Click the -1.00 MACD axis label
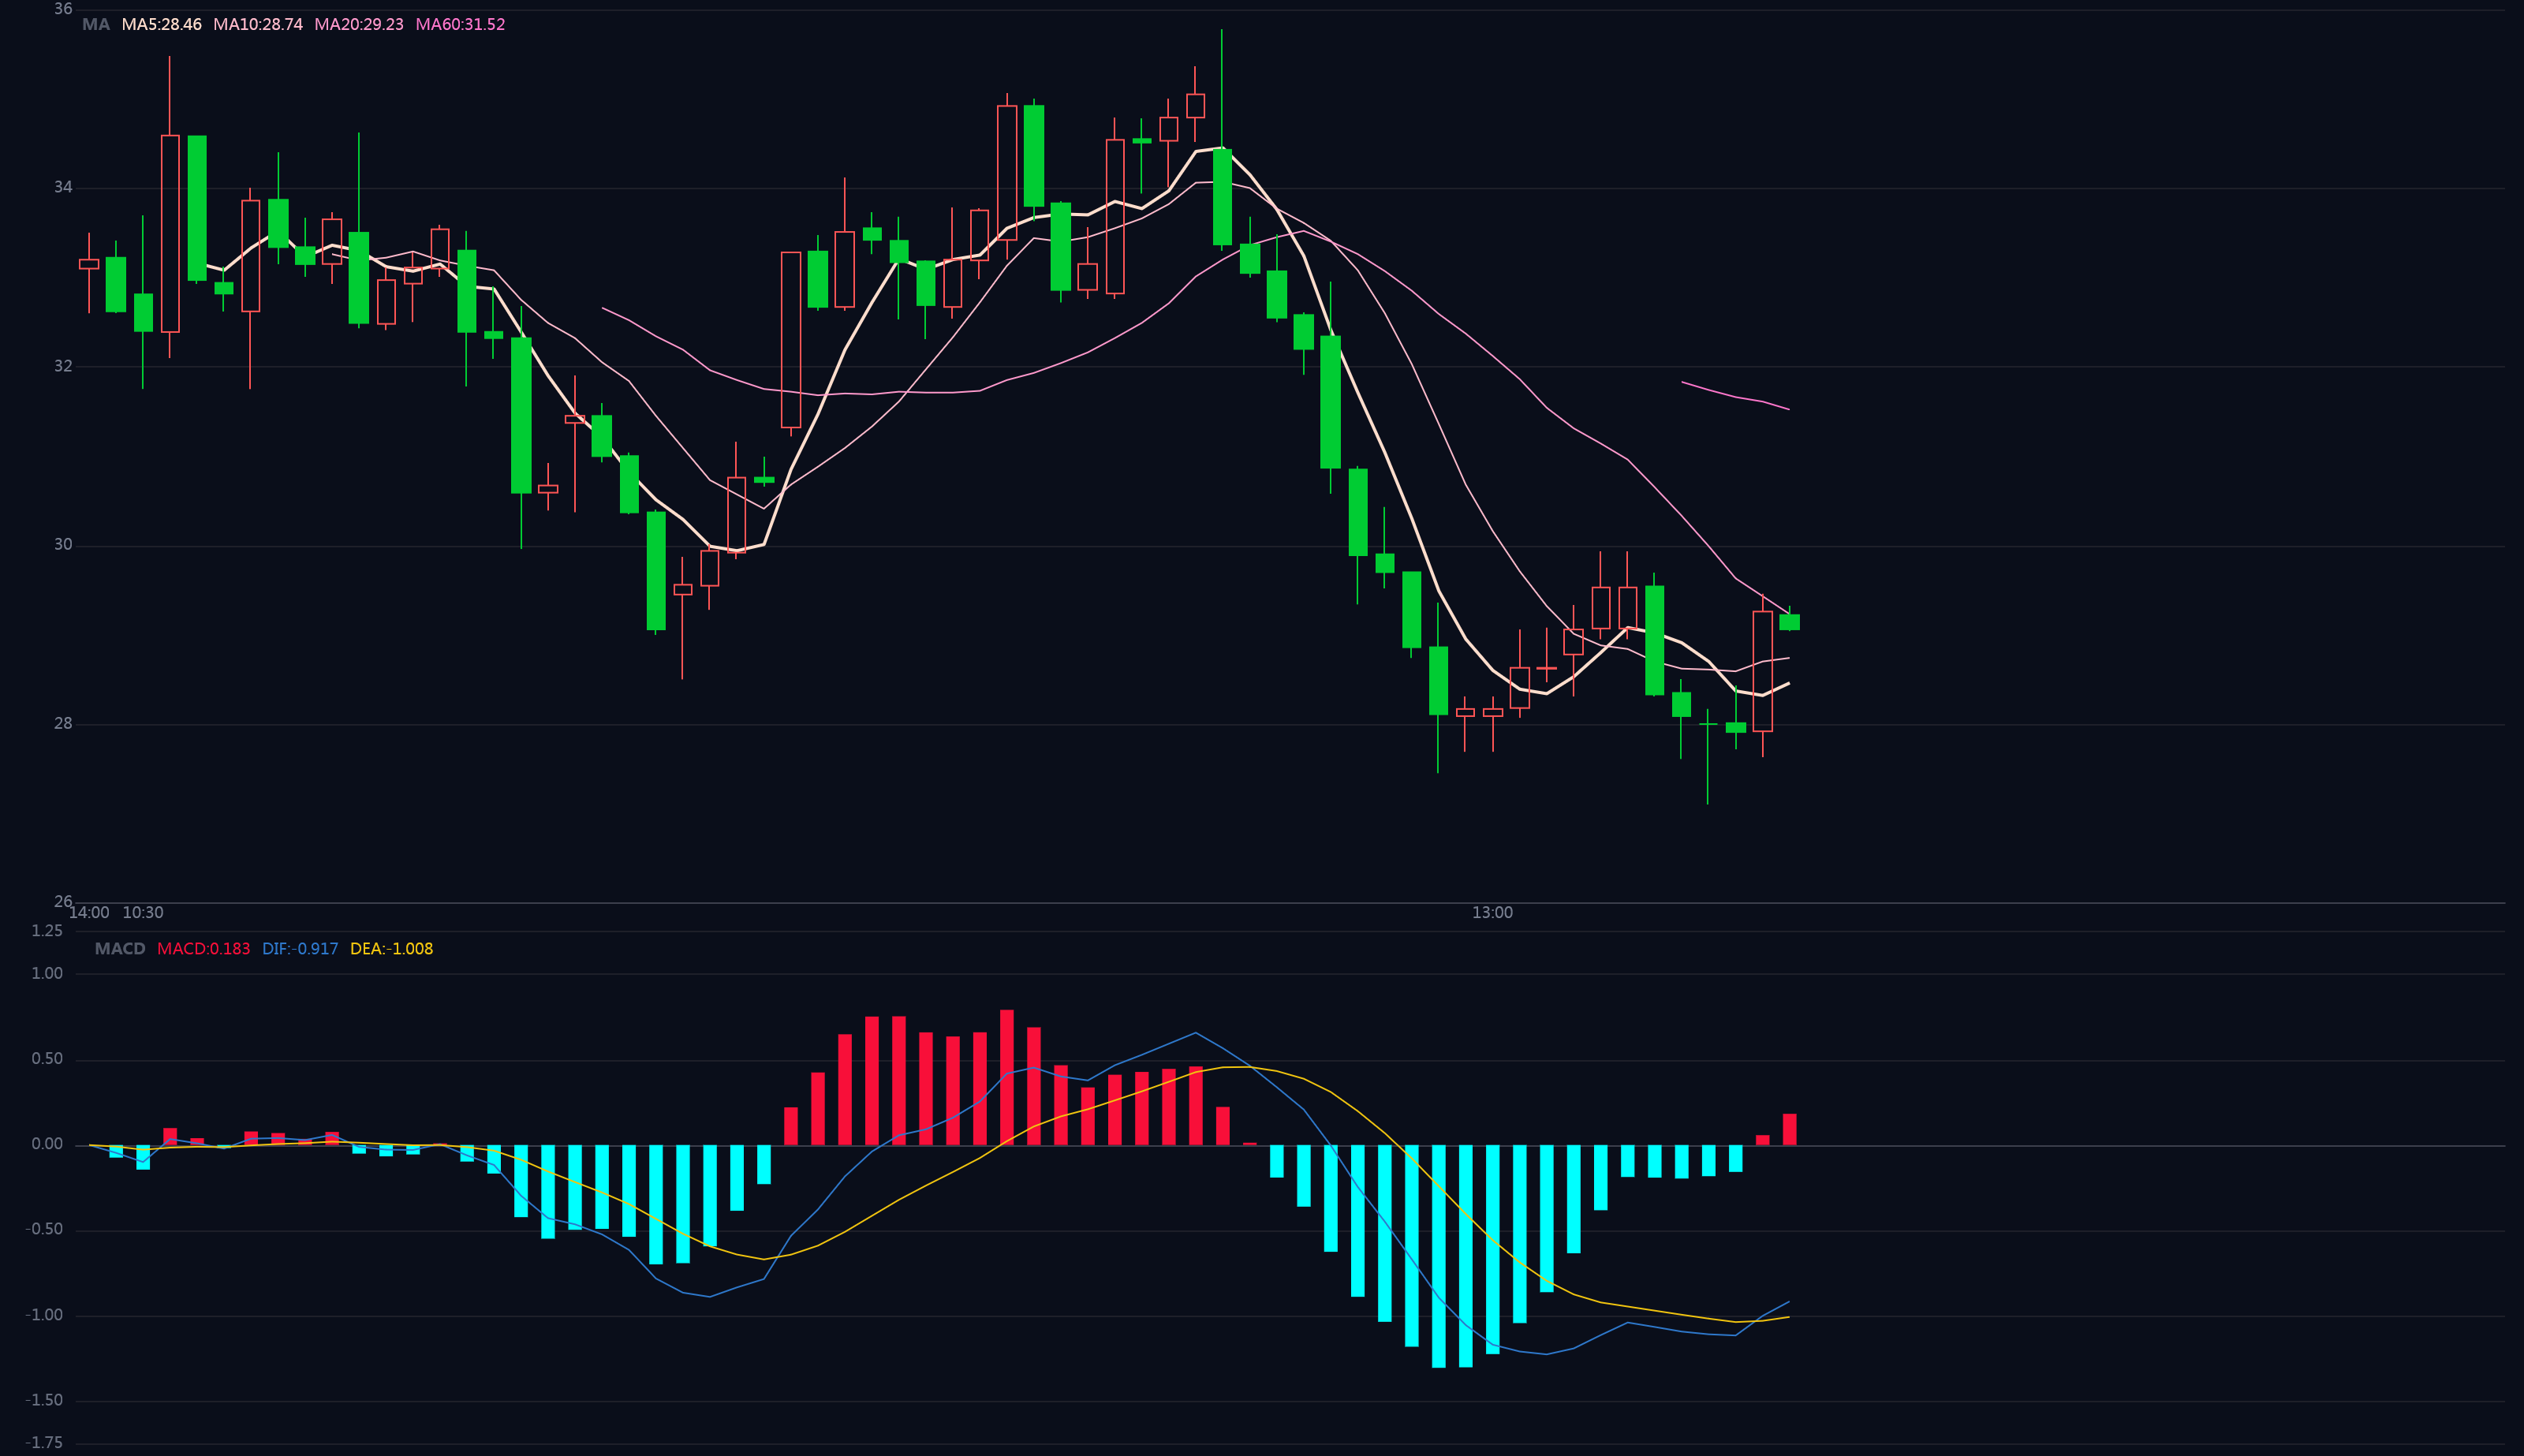 coord(44,1315)
